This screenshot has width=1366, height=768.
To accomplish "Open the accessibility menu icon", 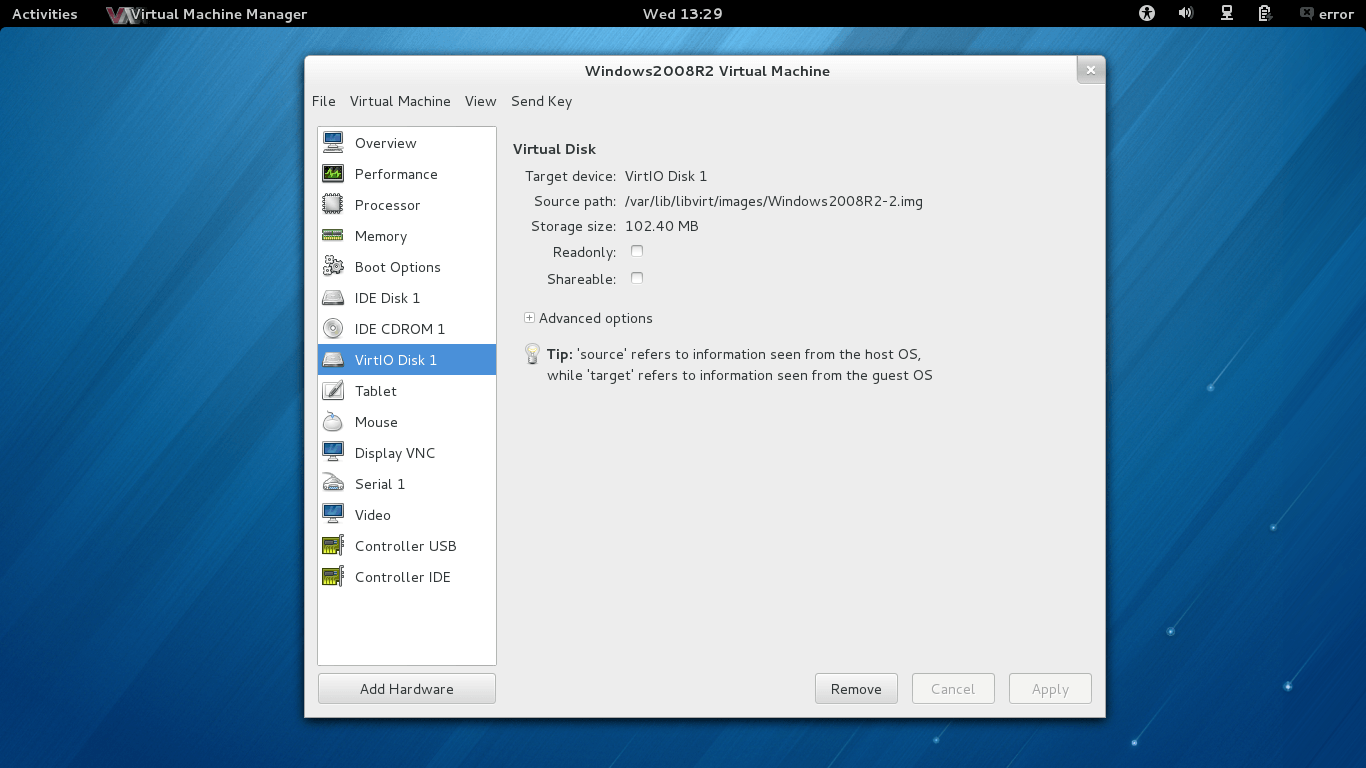I will click(x=1147, y=14).
